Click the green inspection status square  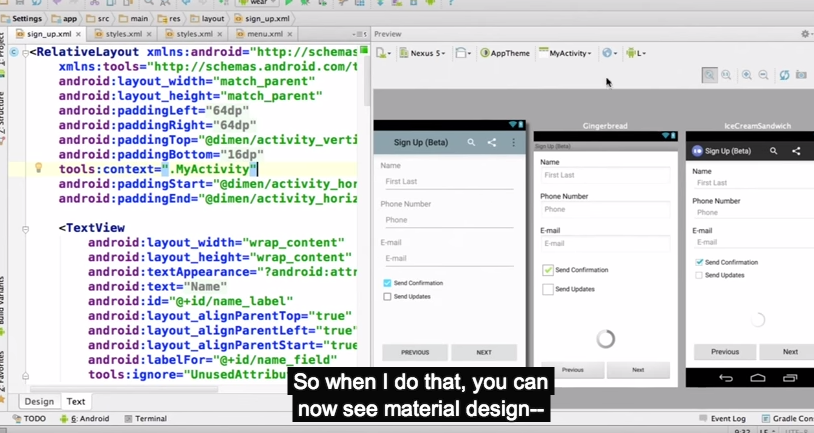364,50
